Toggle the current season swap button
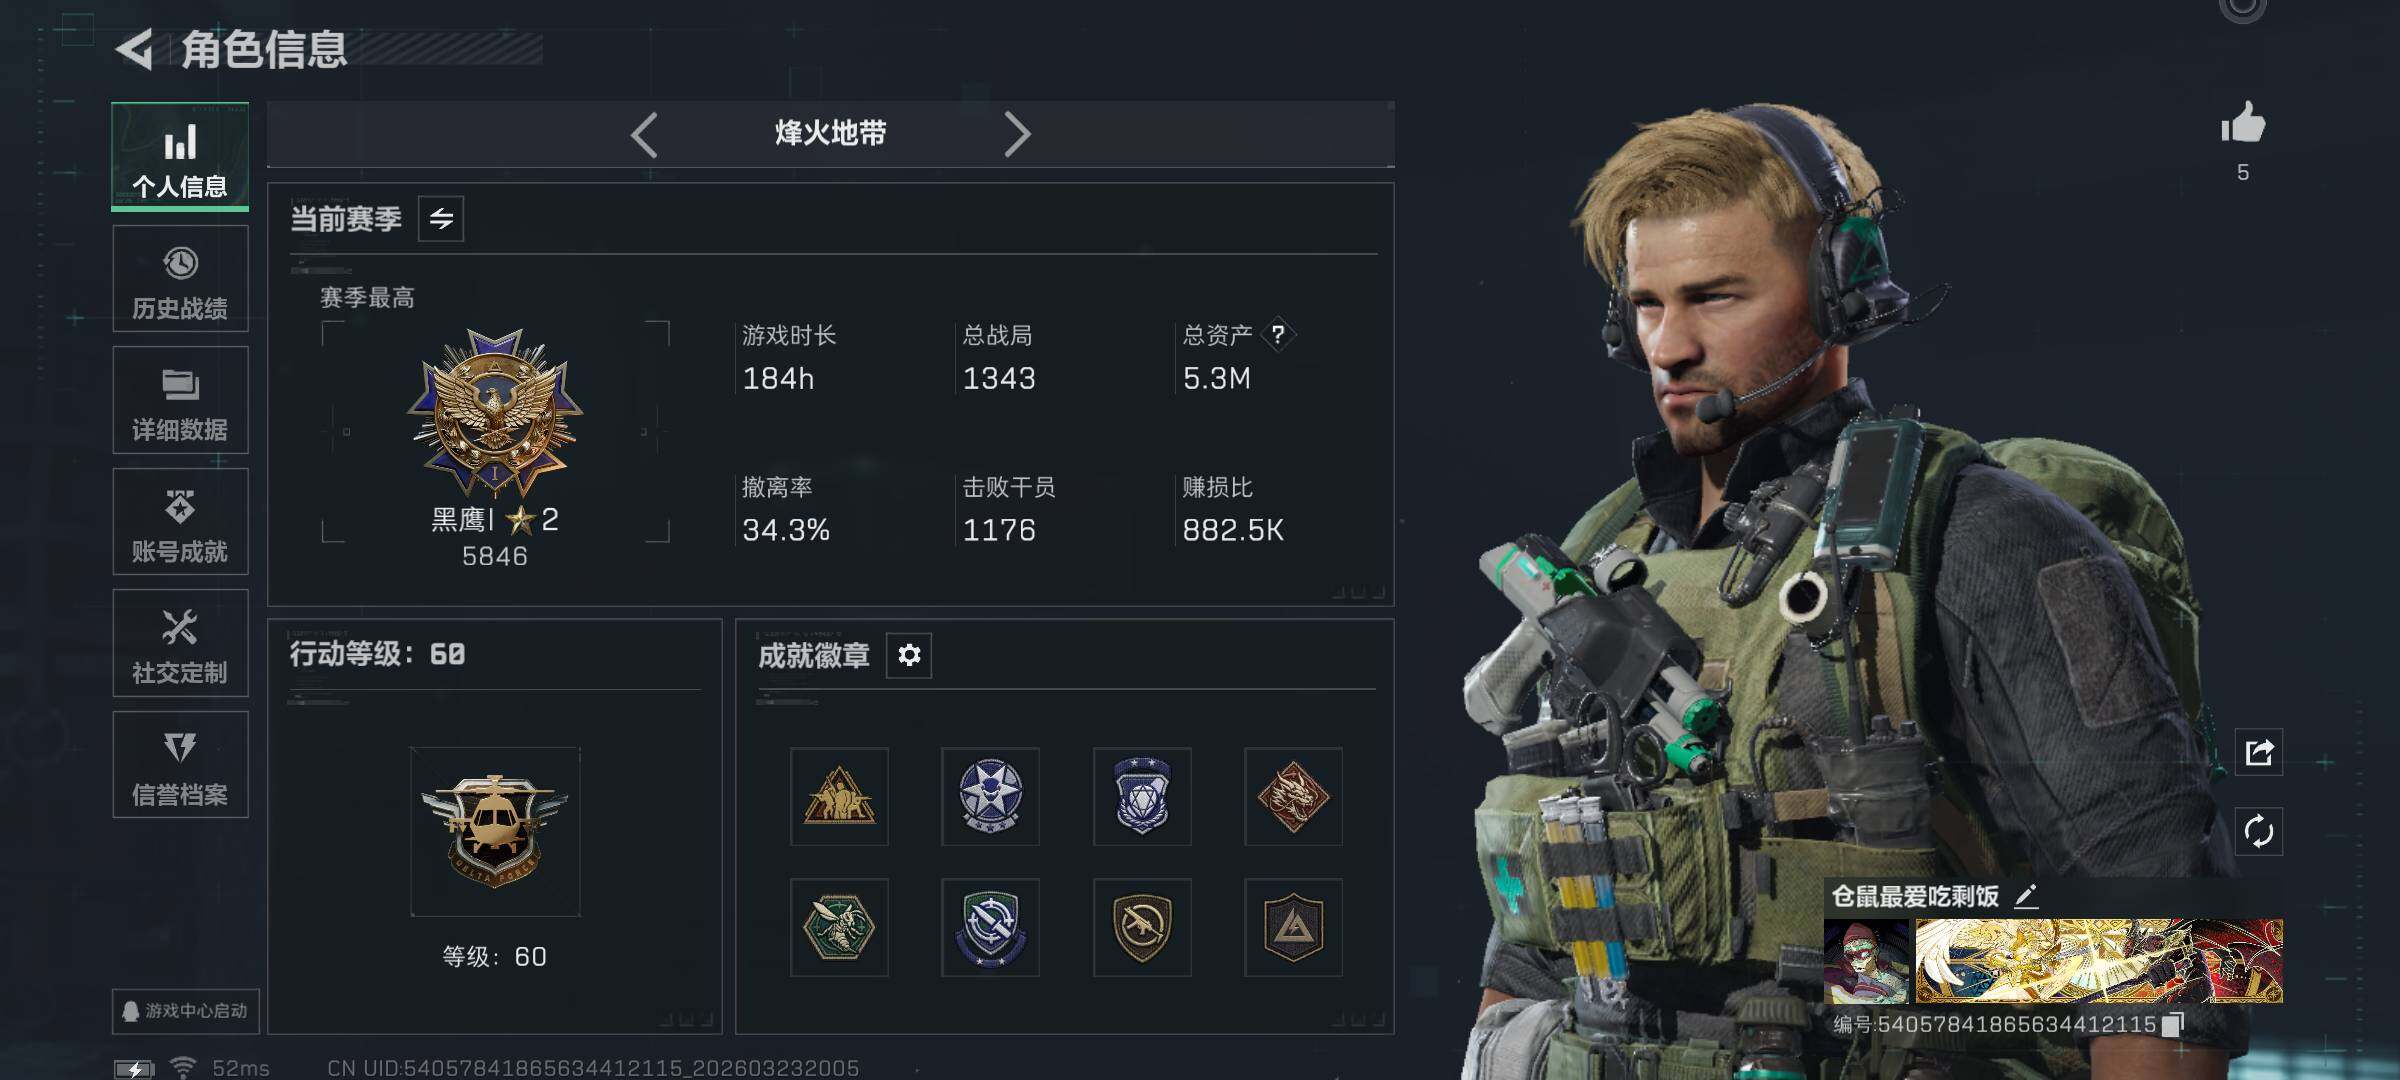 click(441, 219)
